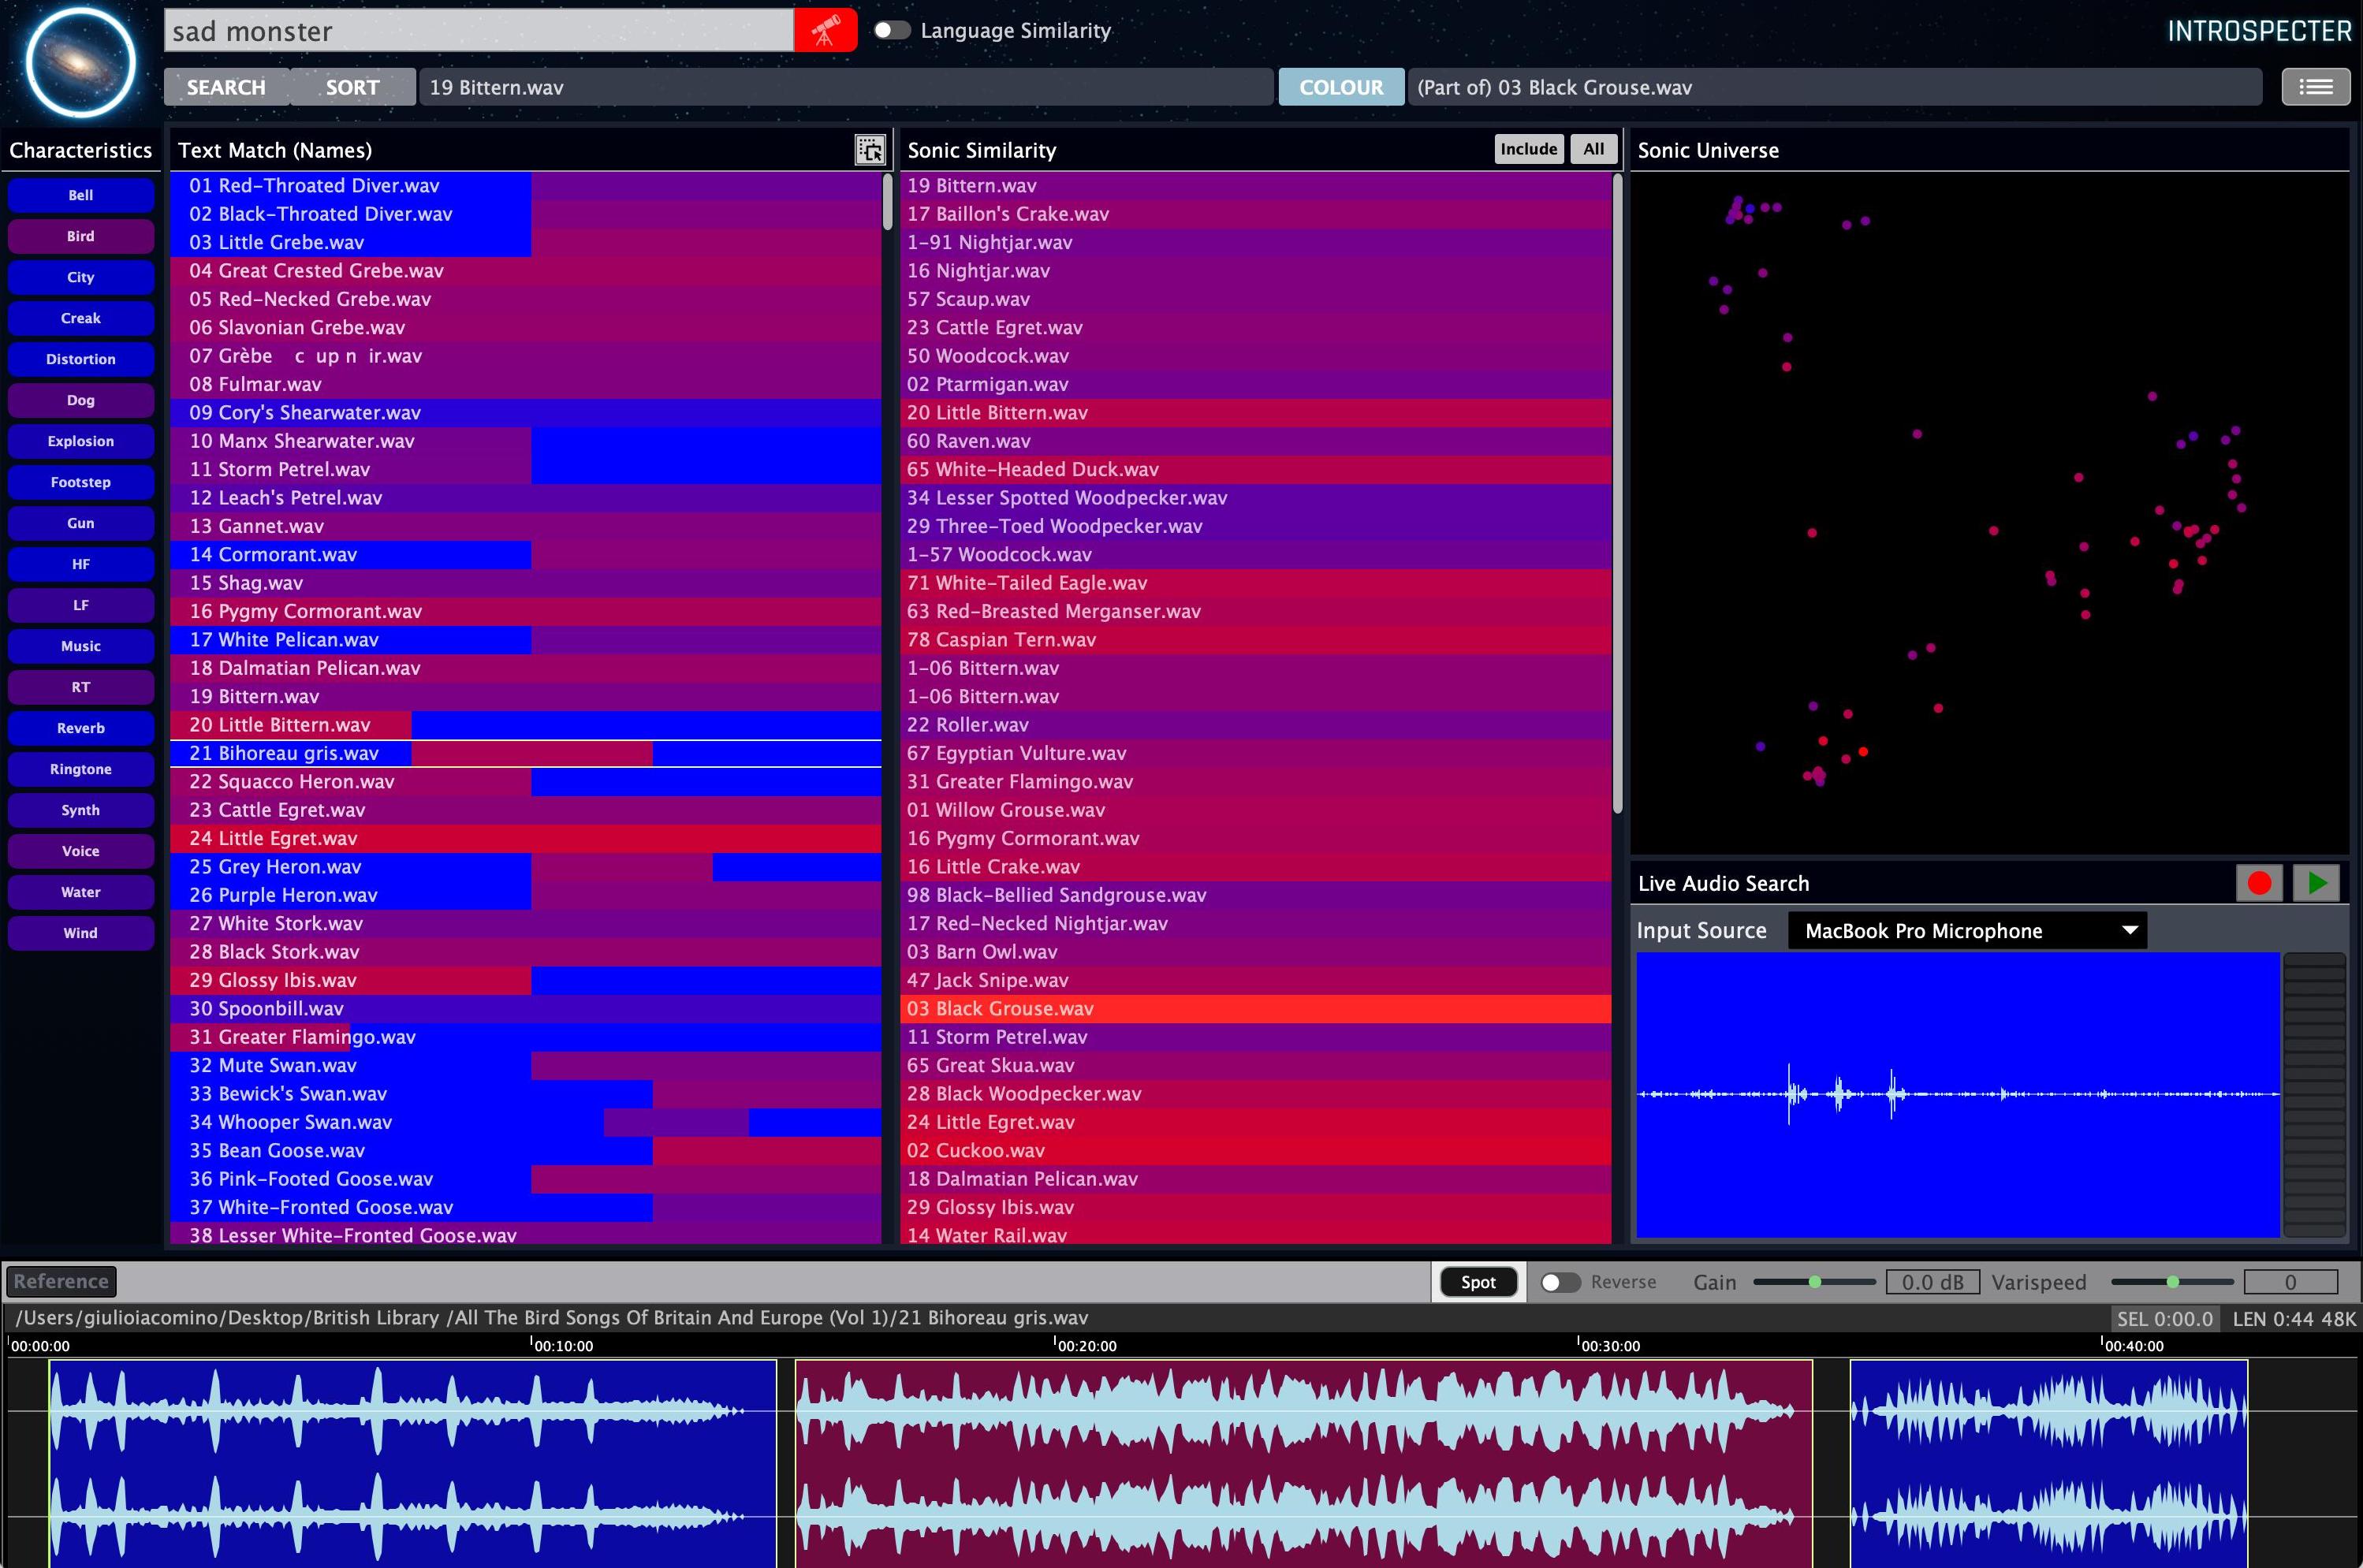Play live audio with green play button
This screenshot has height=1568, width=2363.
(2317, 883)
